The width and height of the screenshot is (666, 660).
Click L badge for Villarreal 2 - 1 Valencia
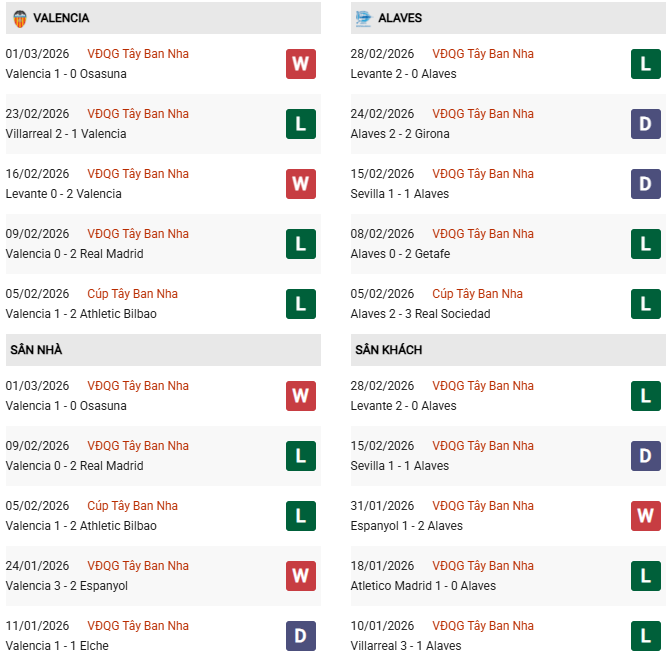(300, 124)
